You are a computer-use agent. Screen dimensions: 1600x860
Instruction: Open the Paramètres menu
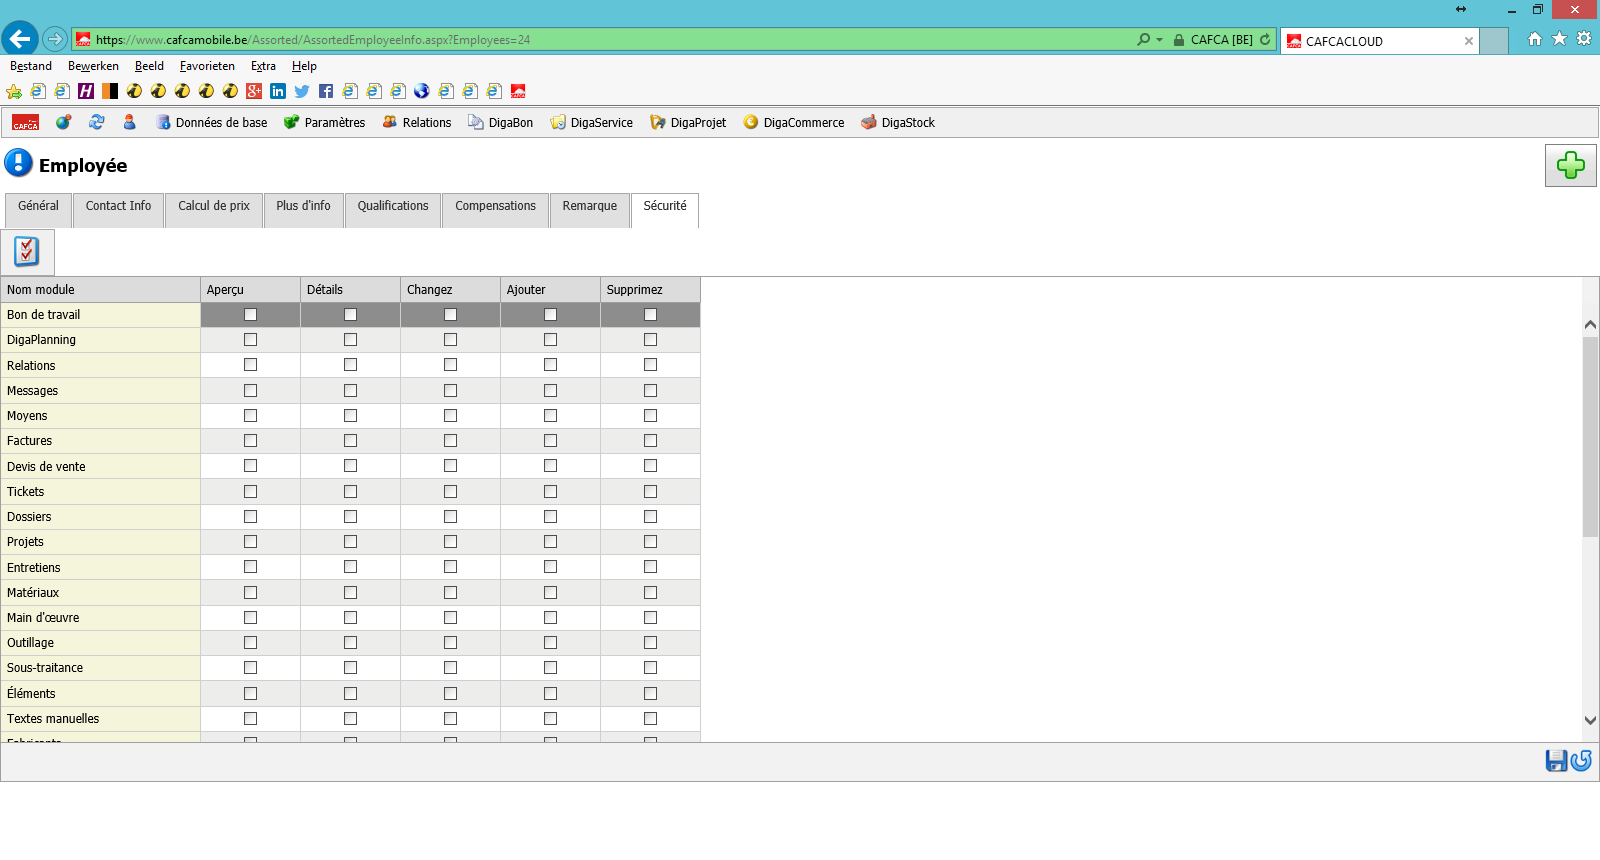(324, 122)
